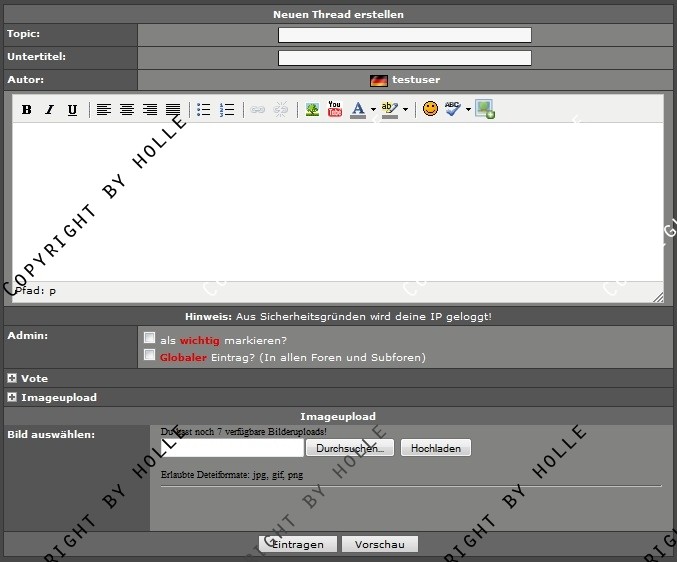Open the smiley emoticon picker
Screen dimensions: 677x562
[x=430, y=110]
